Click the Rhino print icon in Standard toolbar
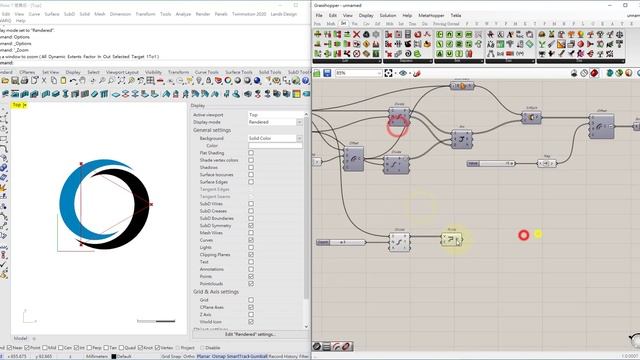This screenshot has height=360, width=640. [24, 81]
